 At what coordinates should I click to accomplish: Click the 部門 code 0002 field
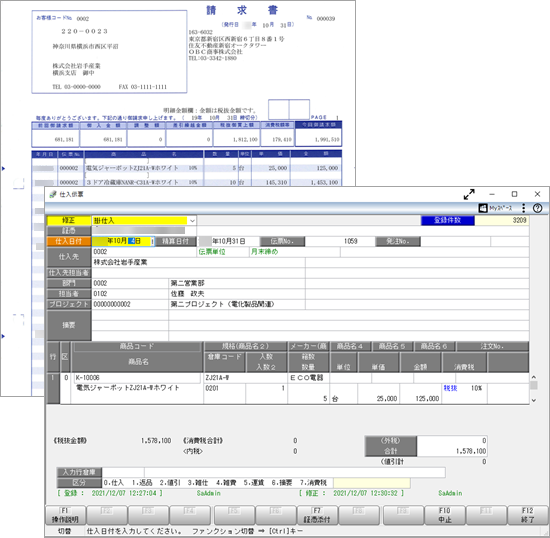coord(130,283)
